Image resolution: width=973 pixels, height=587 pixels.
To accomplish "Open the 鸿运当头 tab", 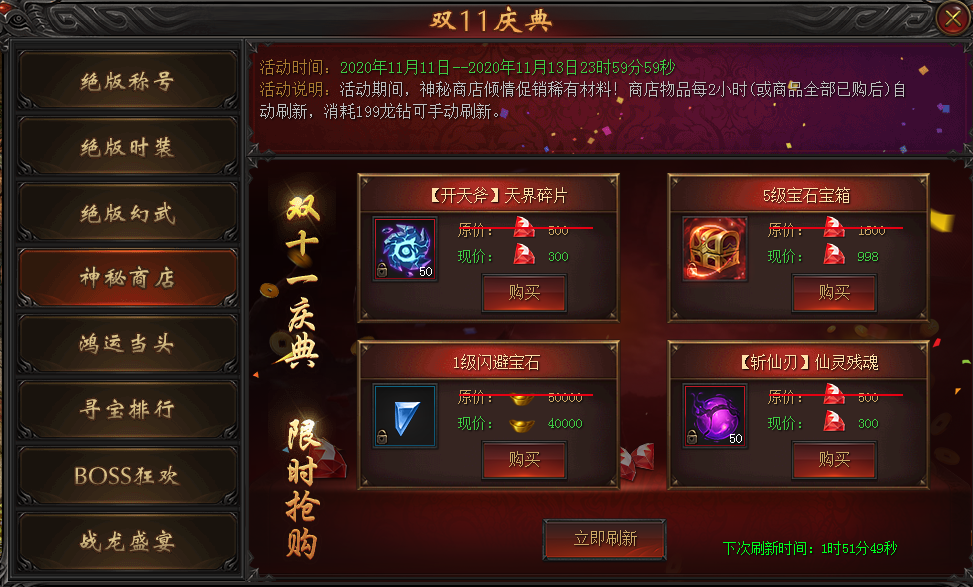I will tap(127, 344).
